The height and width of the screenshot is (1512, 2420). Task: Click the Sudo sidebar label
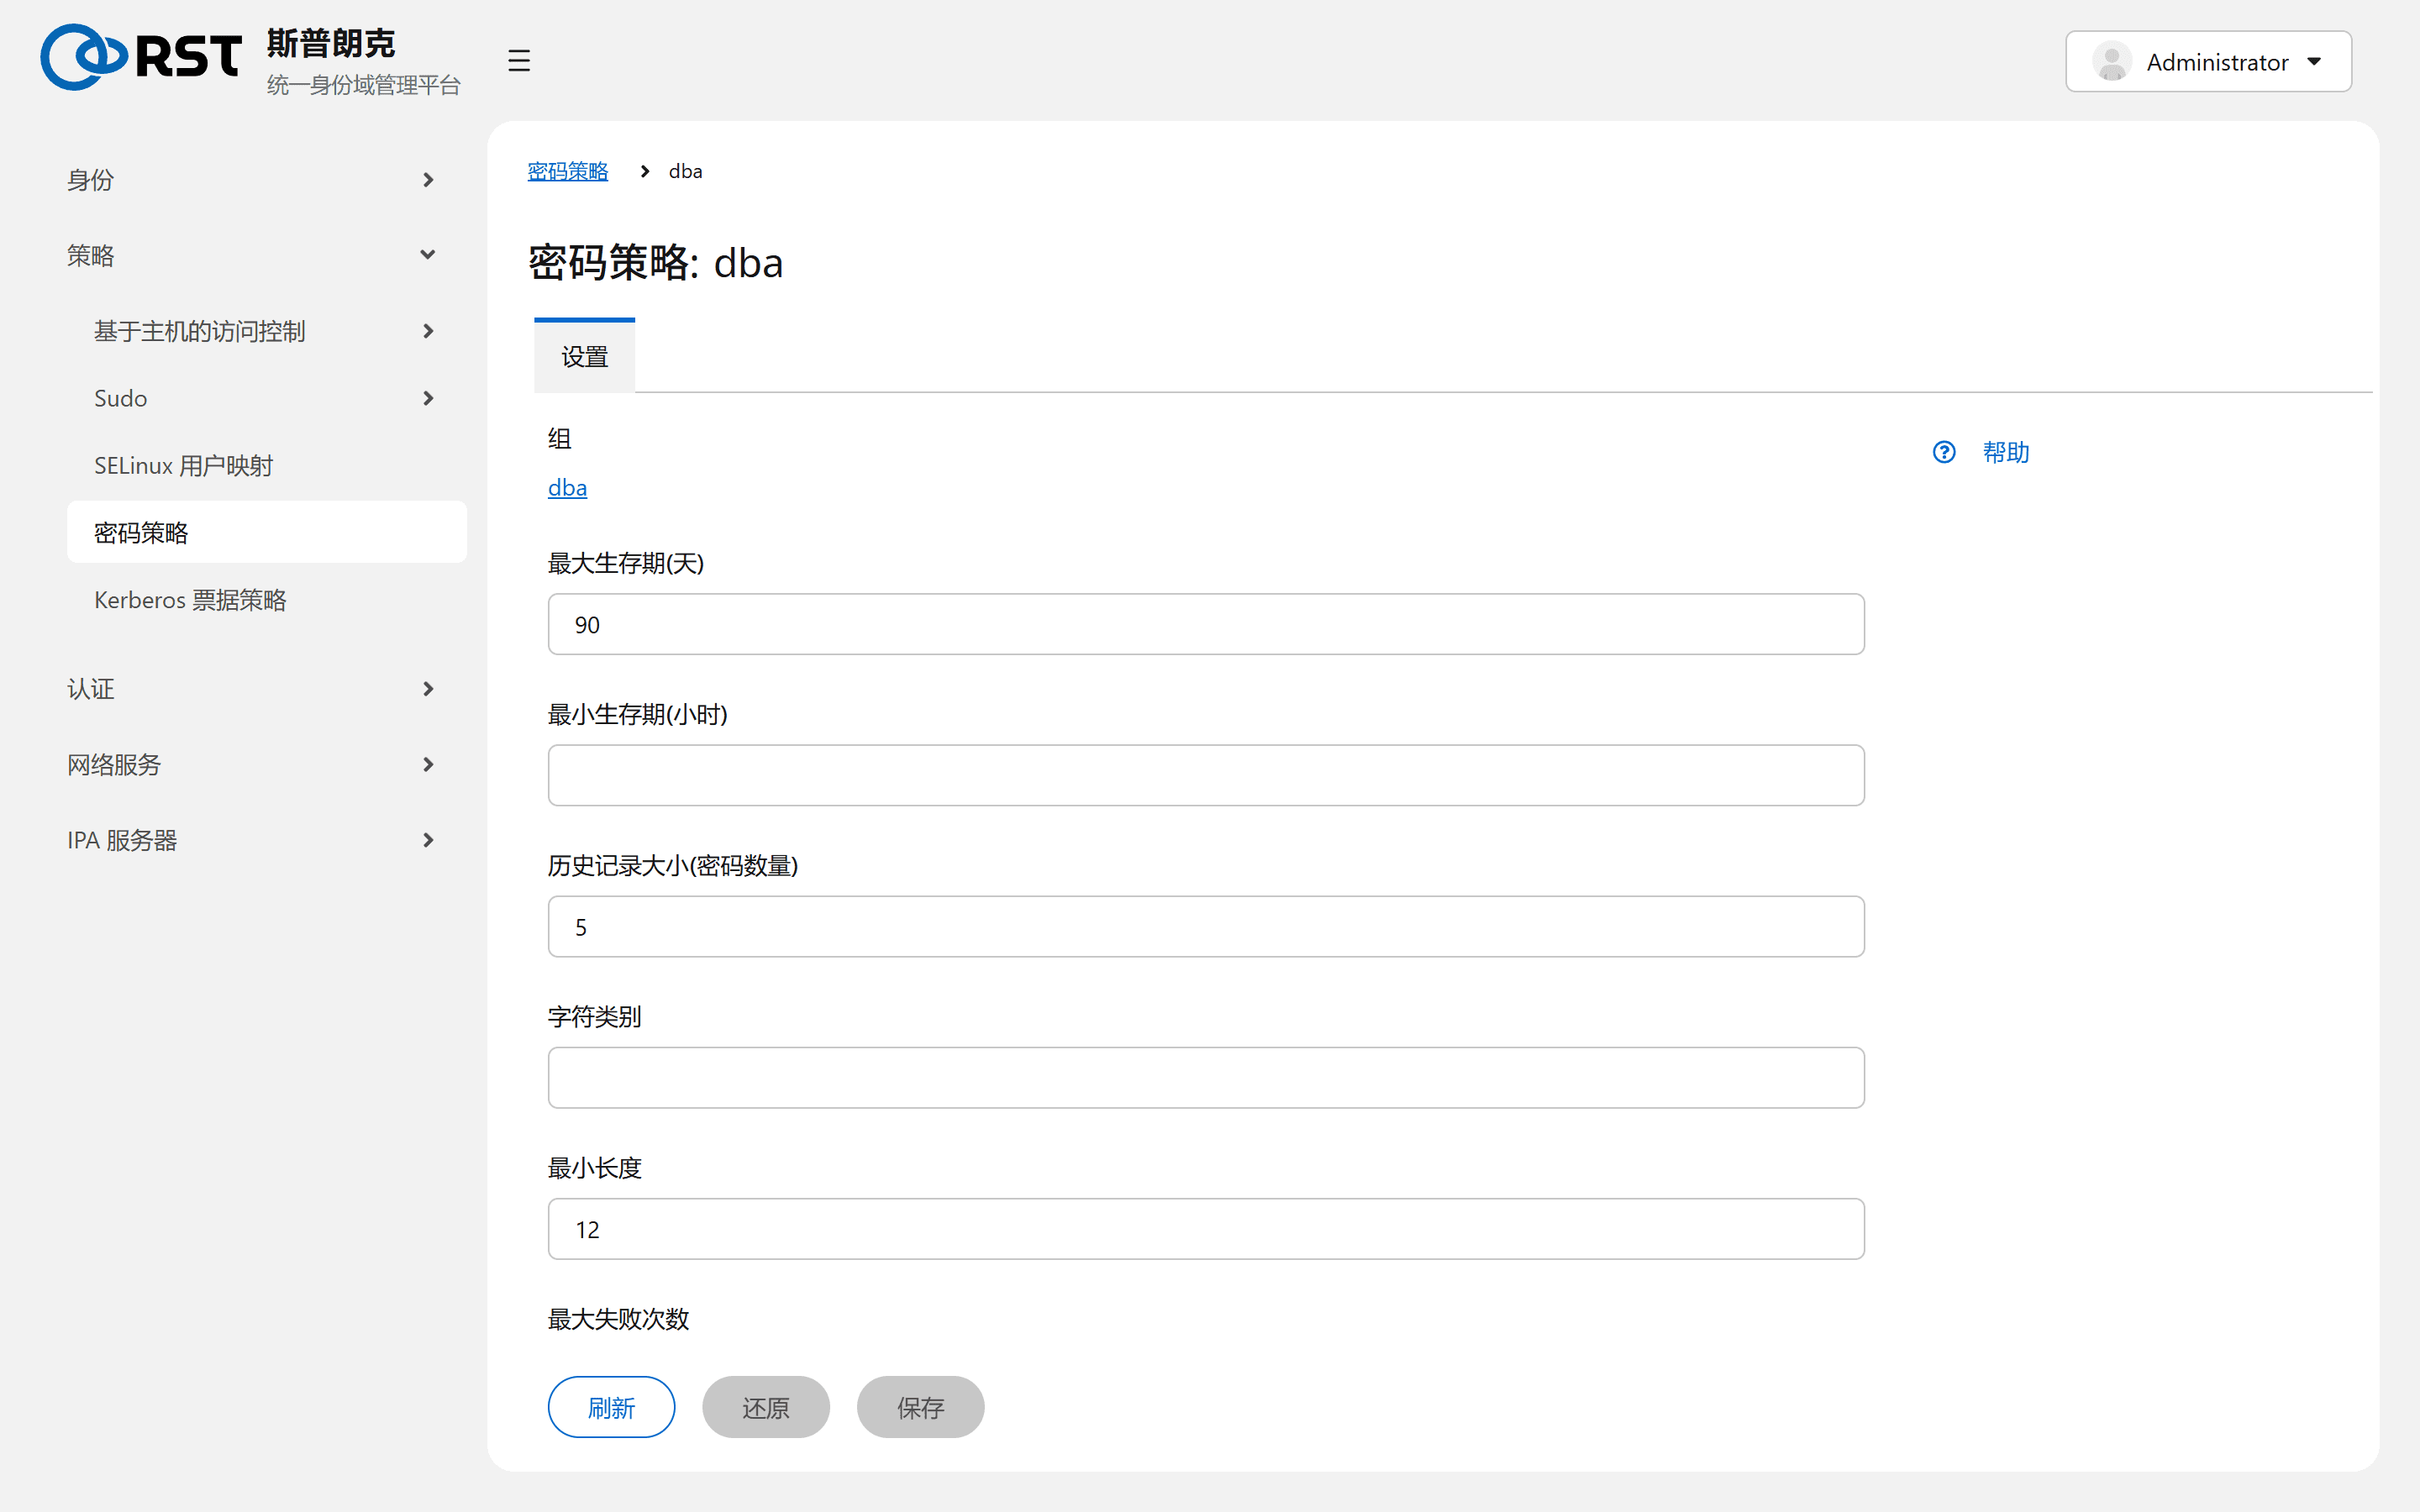(x=120, y=398)
